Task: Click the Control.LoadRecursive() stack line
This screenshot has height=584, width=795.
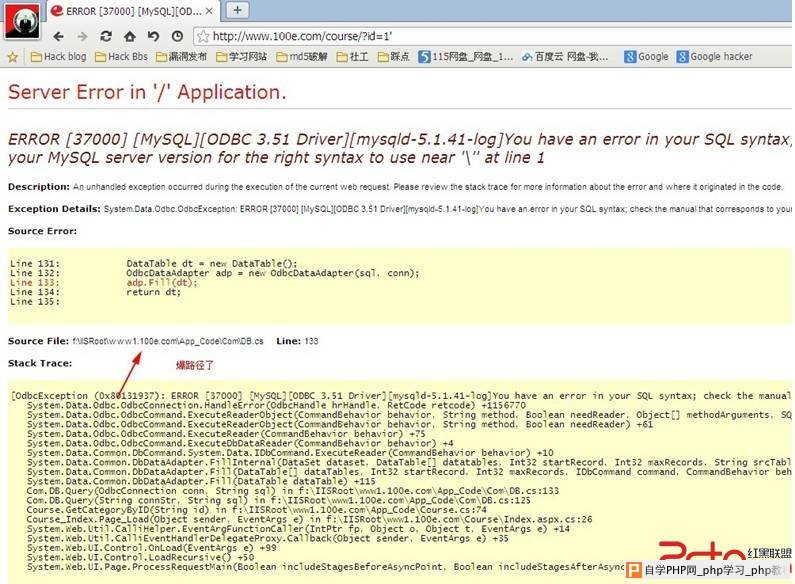Action: [140, 558]
